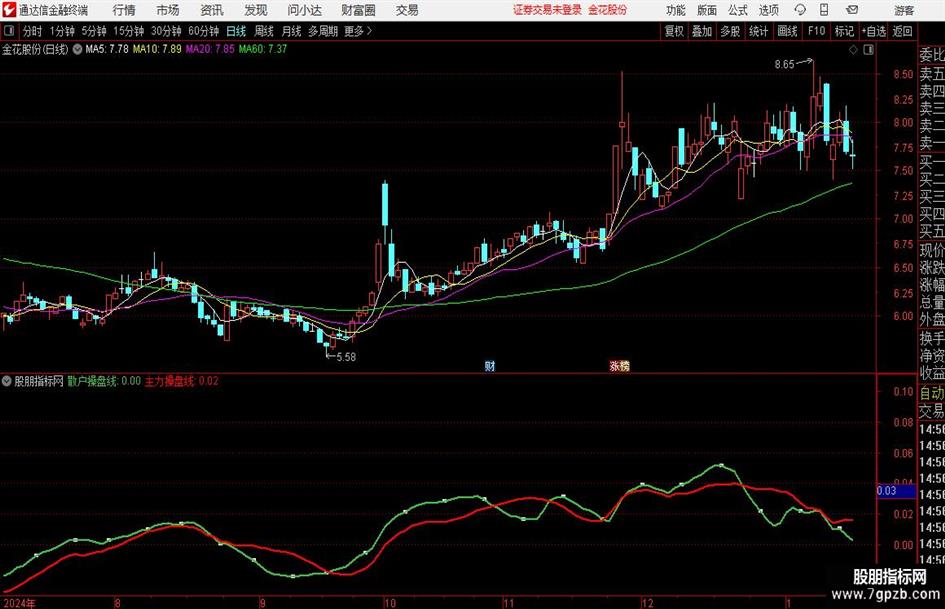Image resolution: width=945 pixels, height=609 pixels.
Task: Open F10 company info
Action: click(x=816, y=31)
